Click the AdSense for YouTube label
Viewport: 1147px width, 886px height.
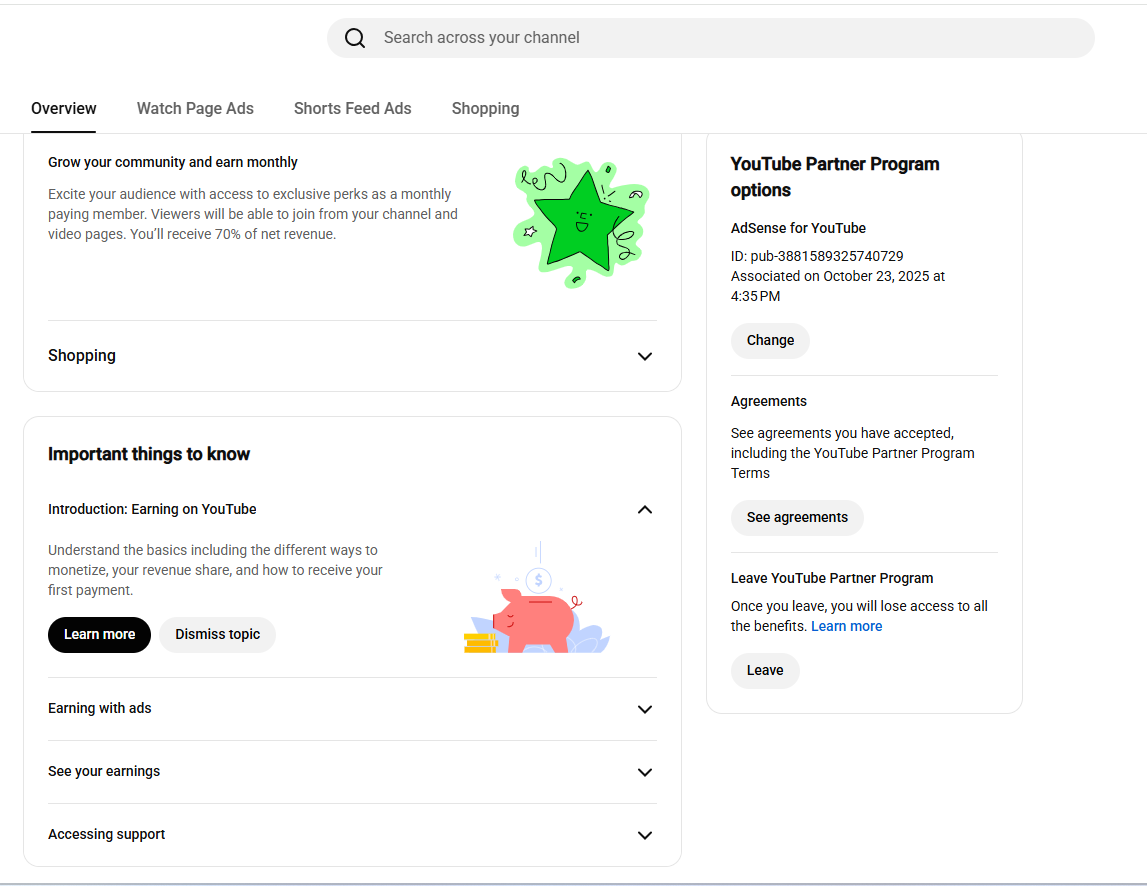tap(798, 228)
